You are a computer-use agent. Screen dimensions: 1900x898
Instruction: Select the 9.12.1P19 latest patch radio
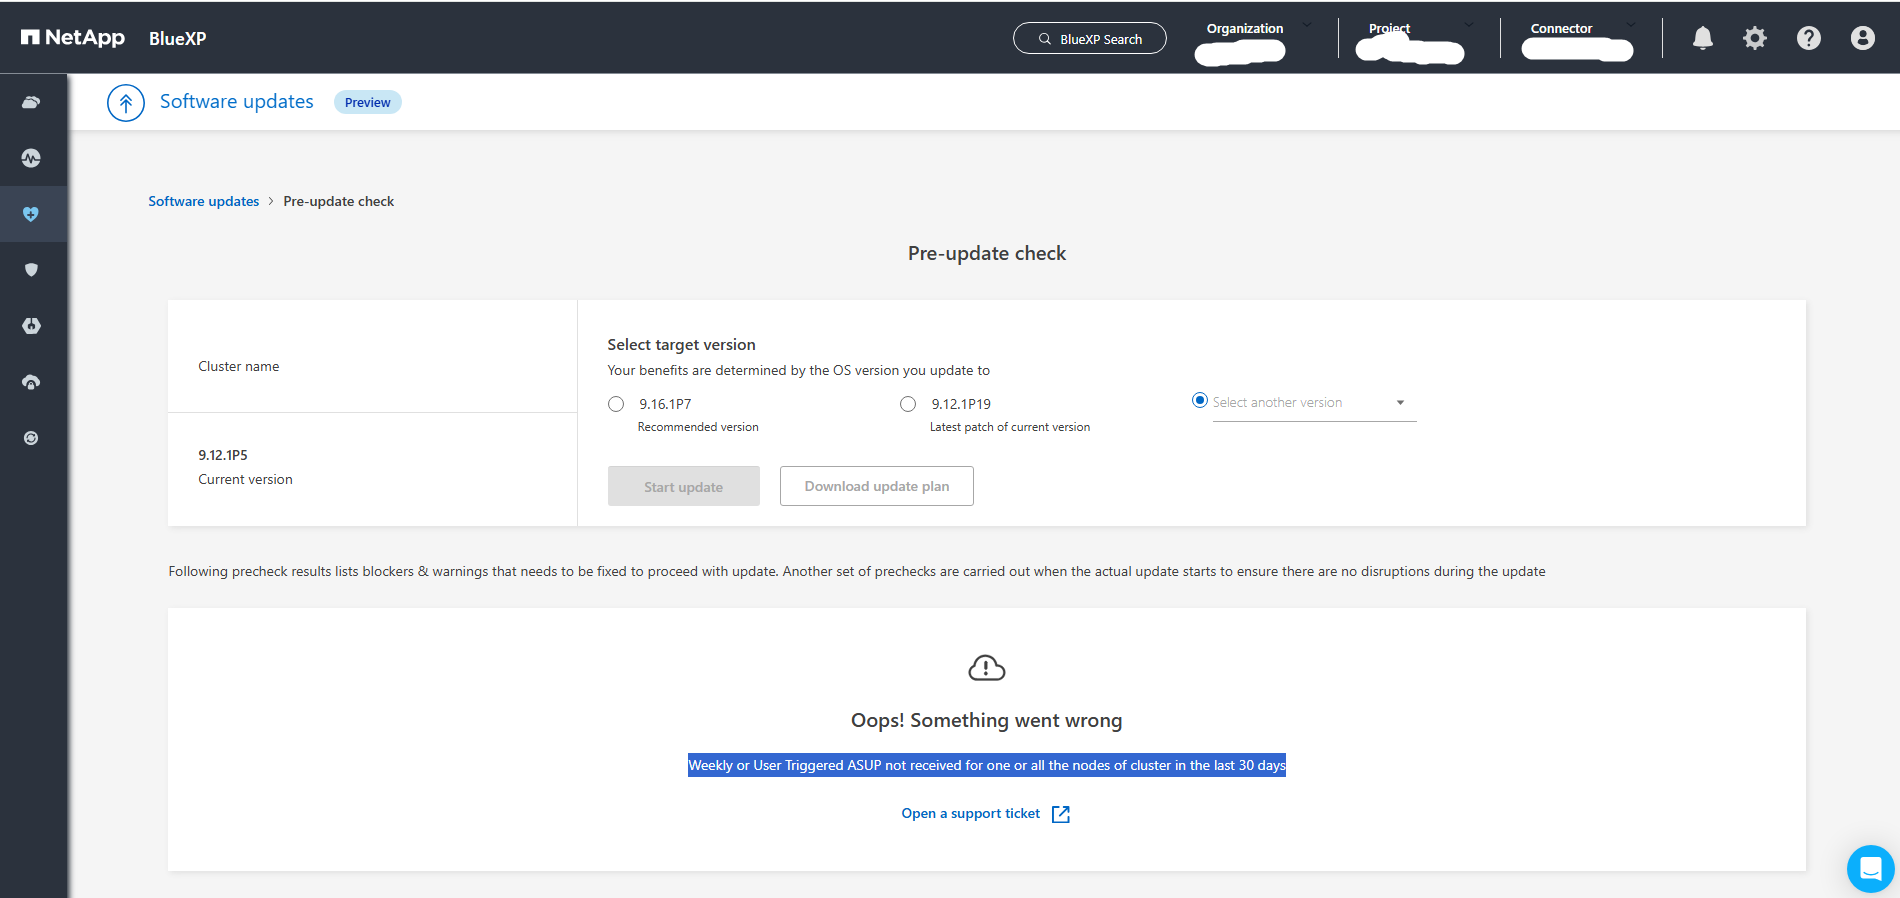[908, 404]
